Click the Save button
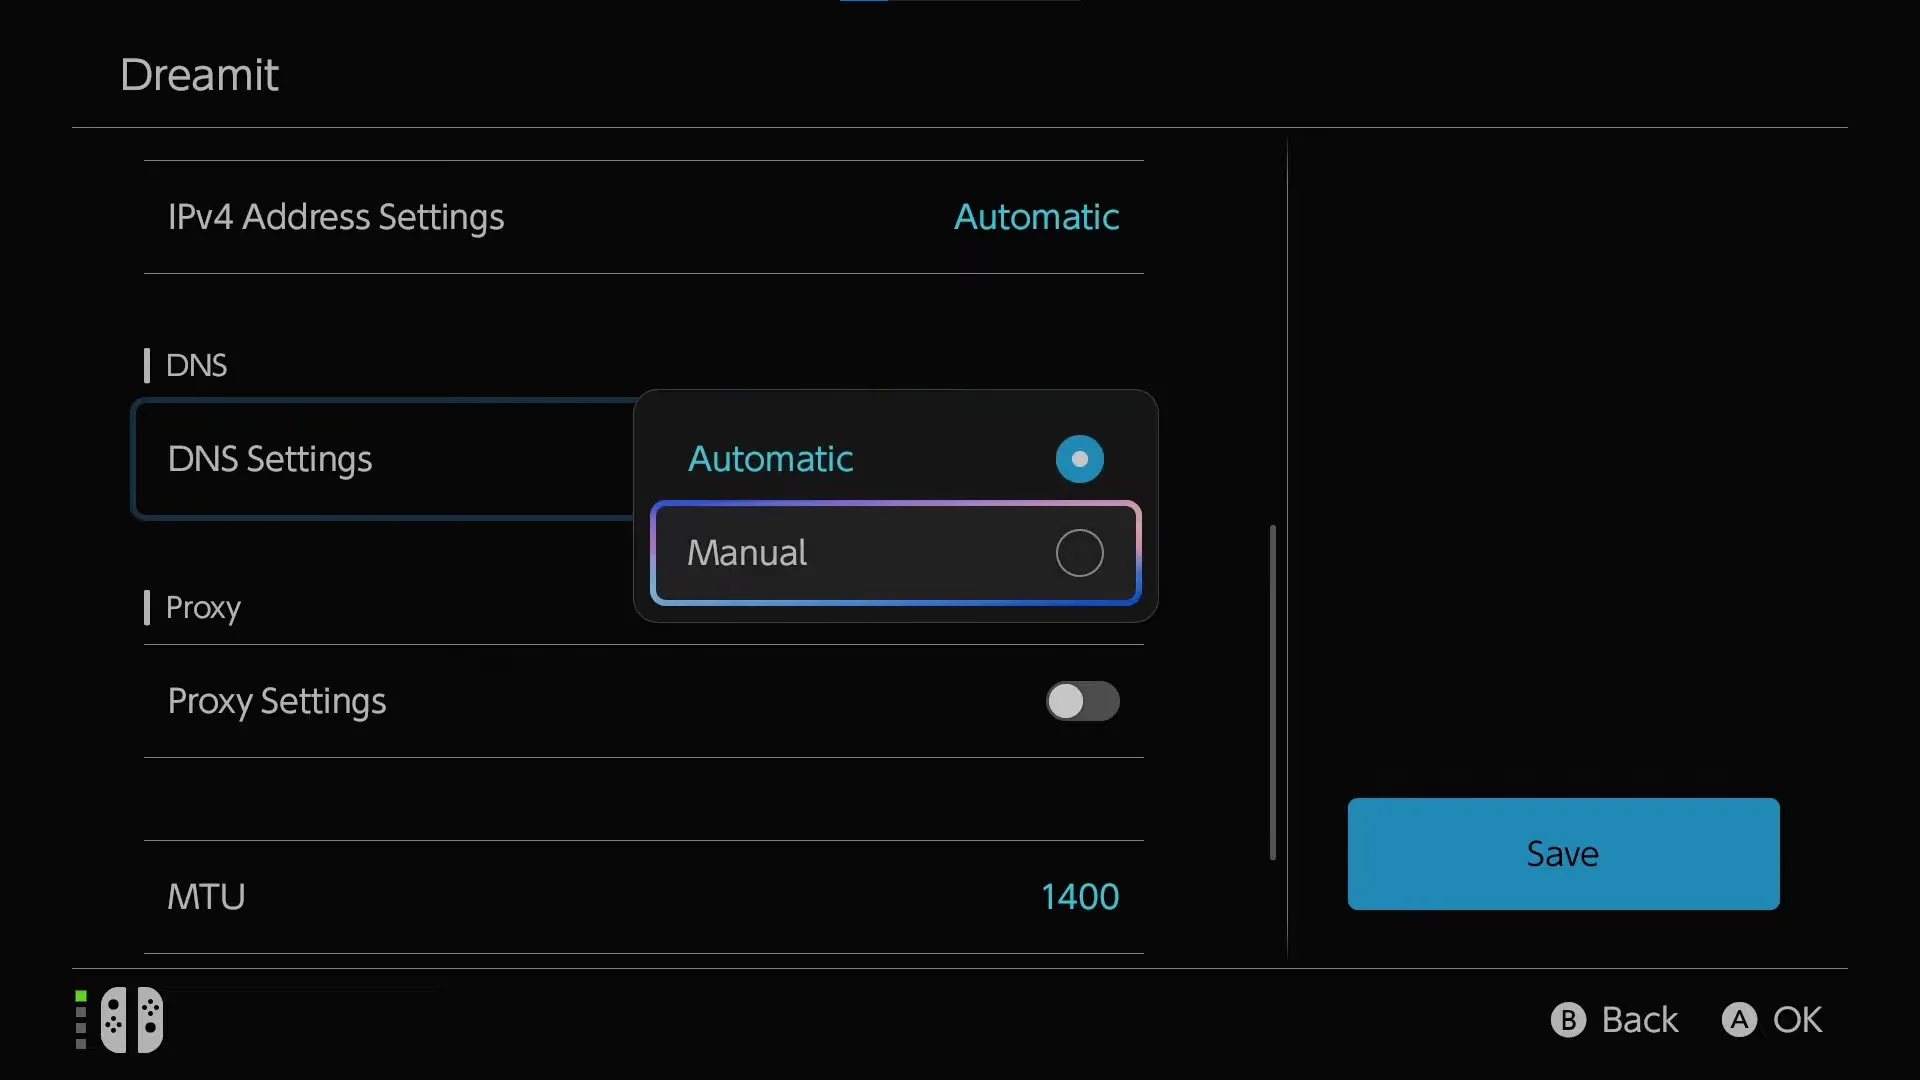This screenshot has width=1920, height=1080. point(1563,854)
